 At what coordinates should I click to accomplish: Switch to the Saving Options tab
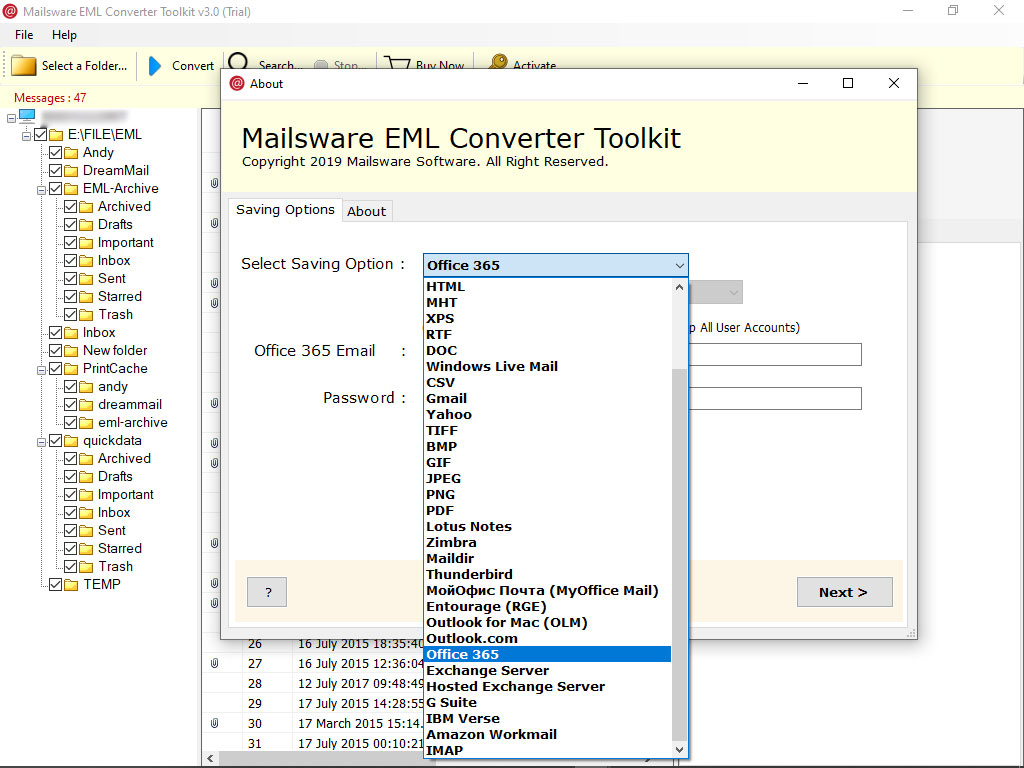point(285,210)
